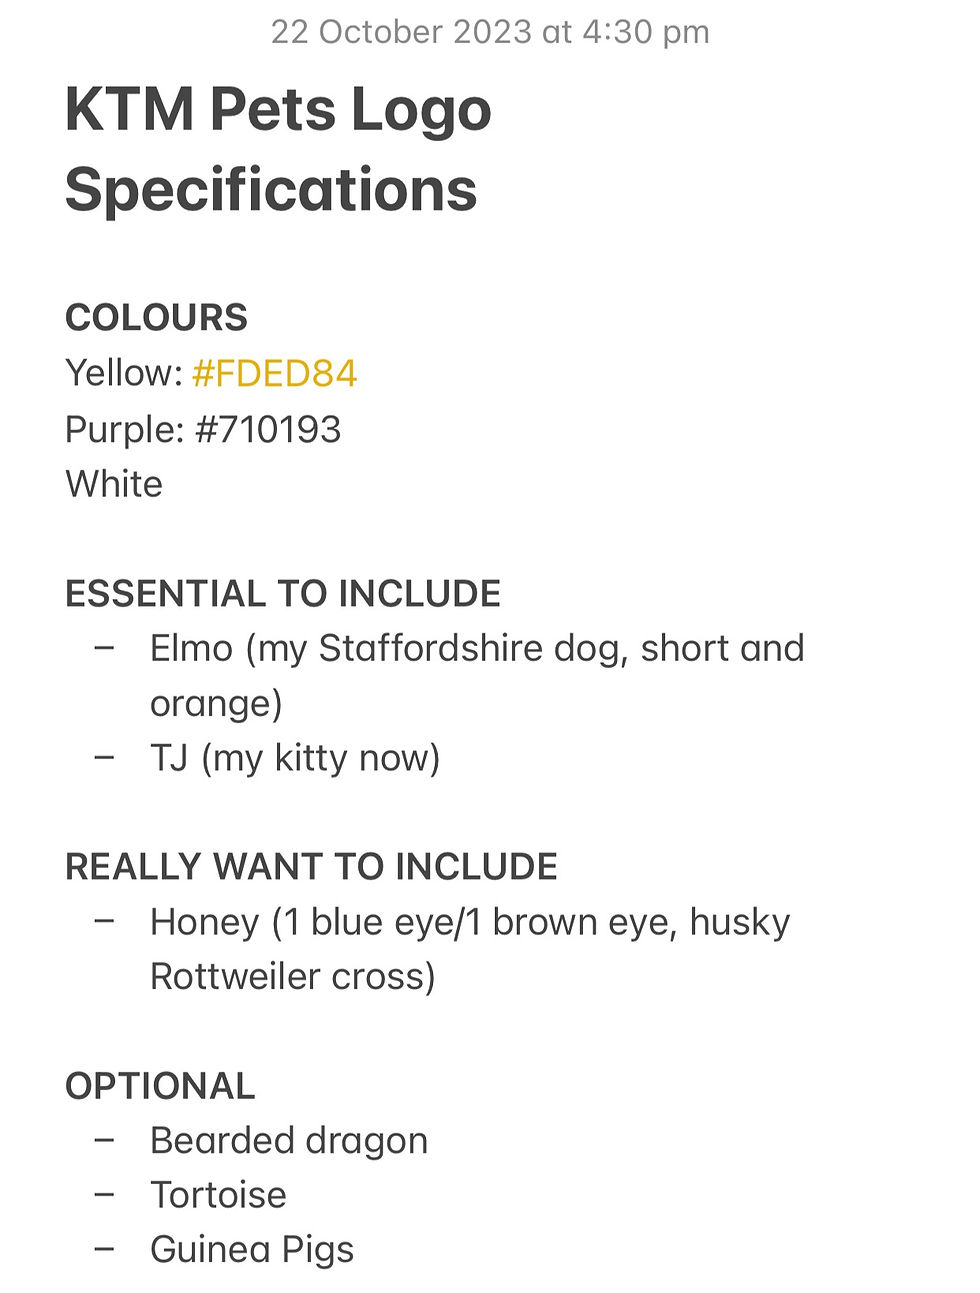Click the OPTIONAL heading
980x1293 pixels.
coord(160,1086)
